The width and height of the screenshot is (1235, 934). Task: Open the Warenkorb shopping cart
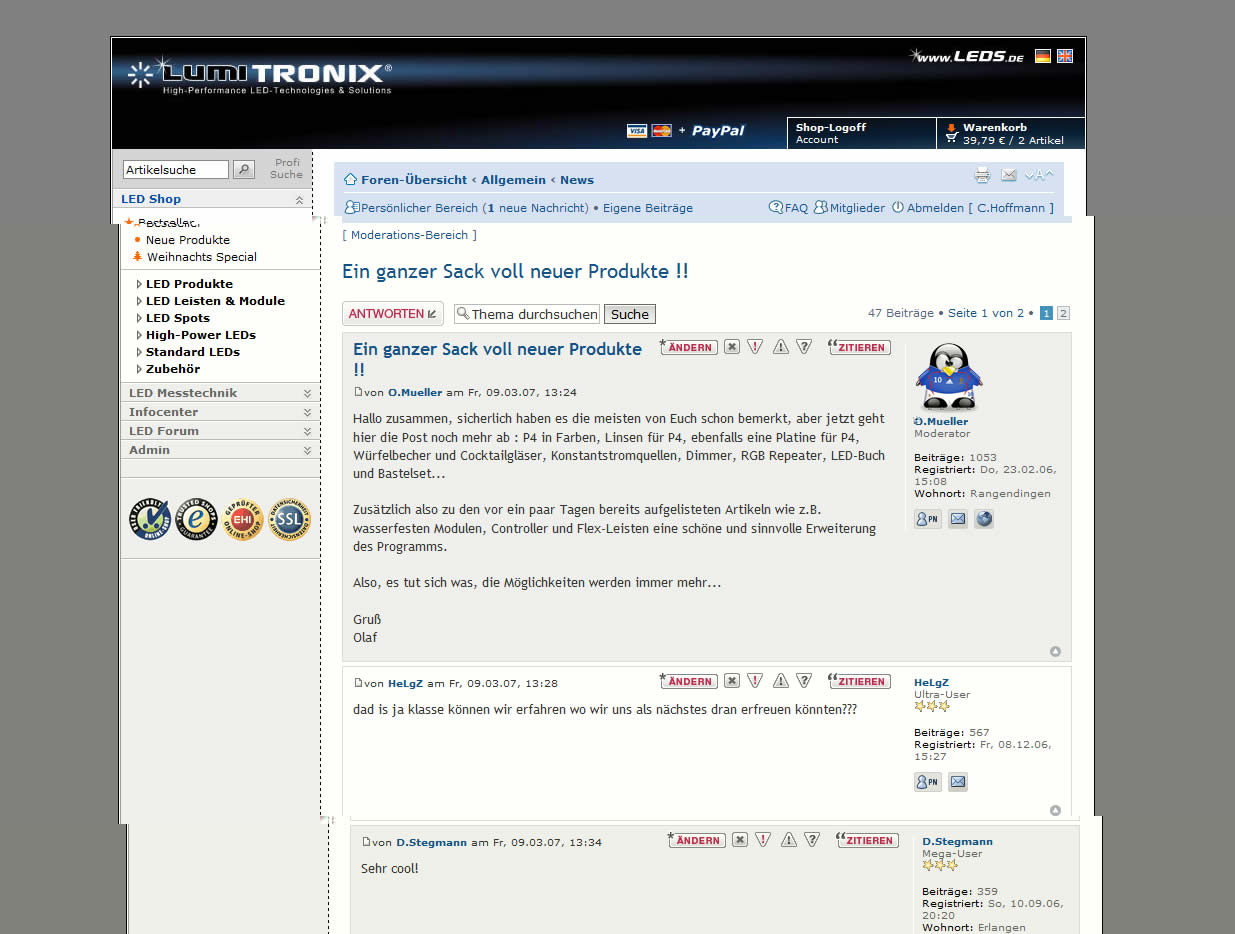tap(1010, 134)
